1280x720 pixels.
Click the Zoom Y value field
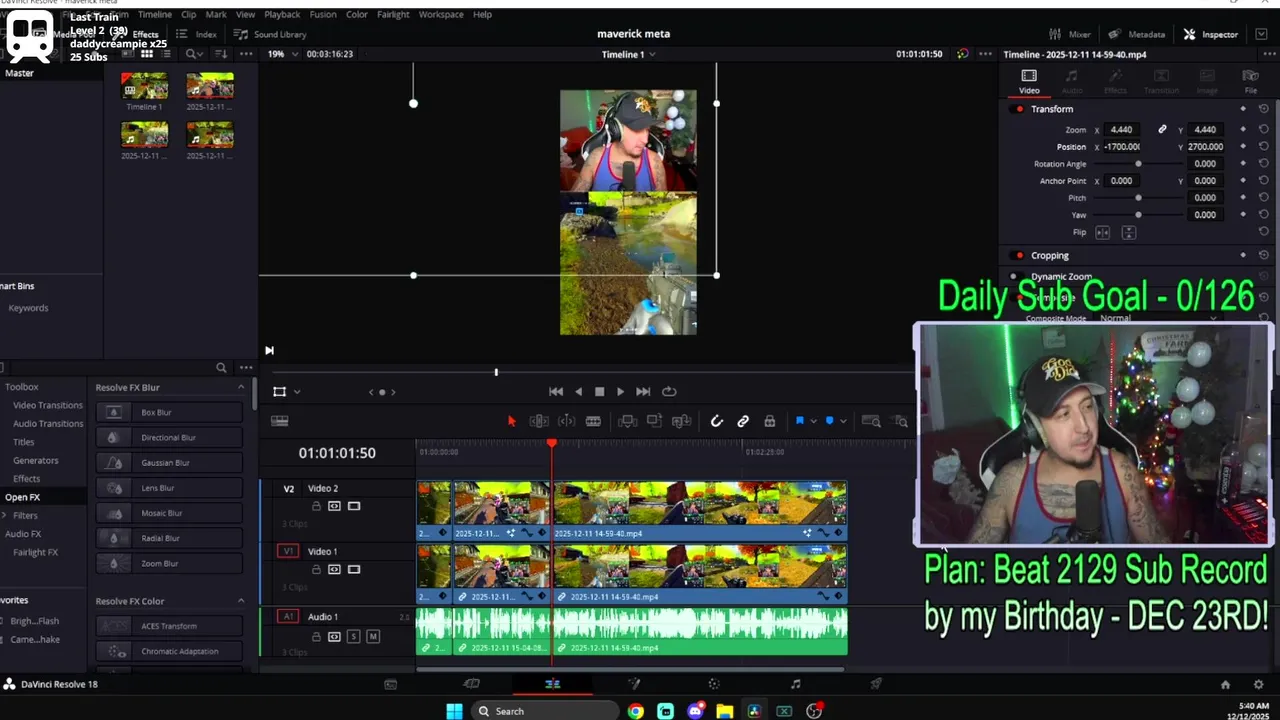1205,130
